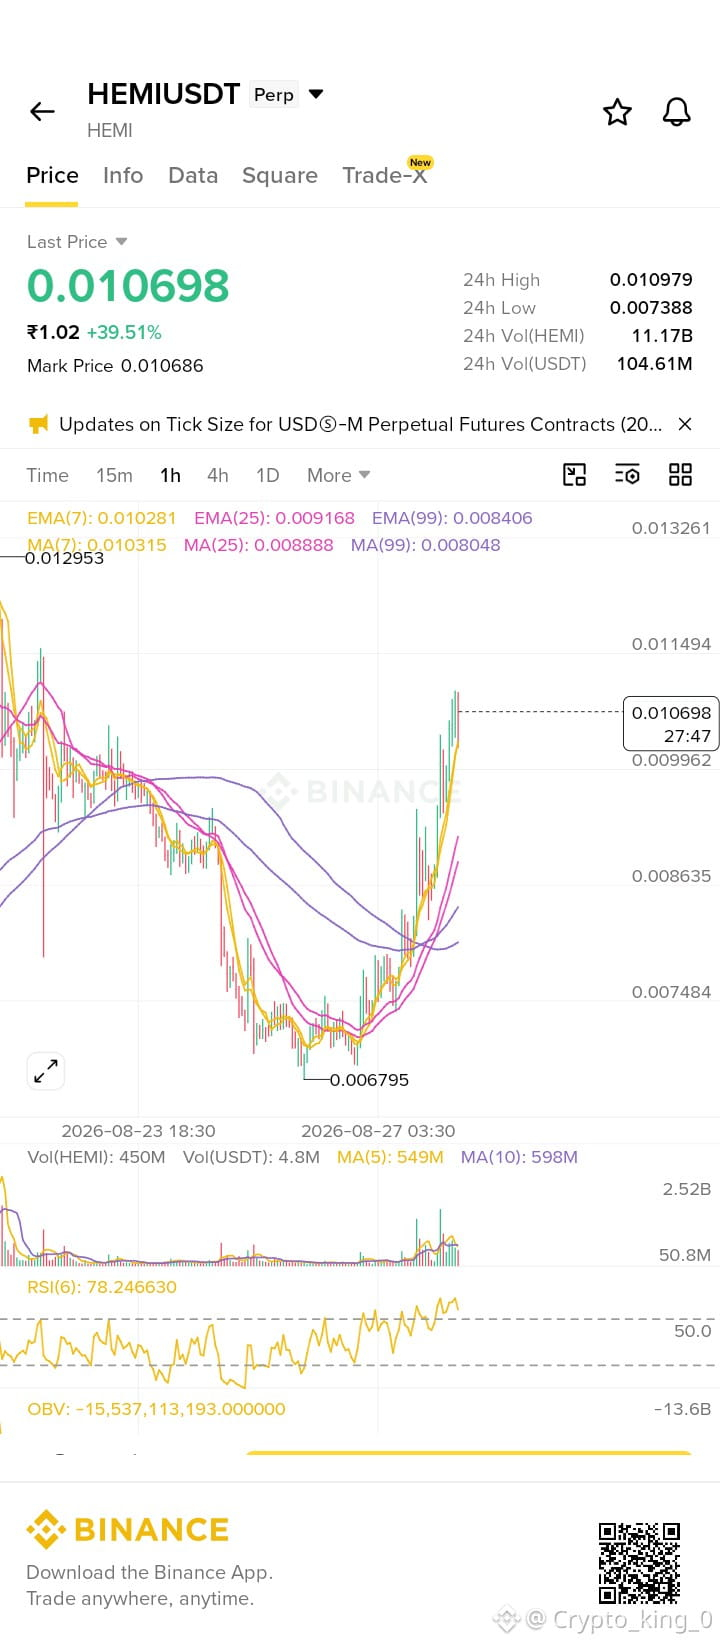Tap the EMA(7) indicator value

point(102,518)
